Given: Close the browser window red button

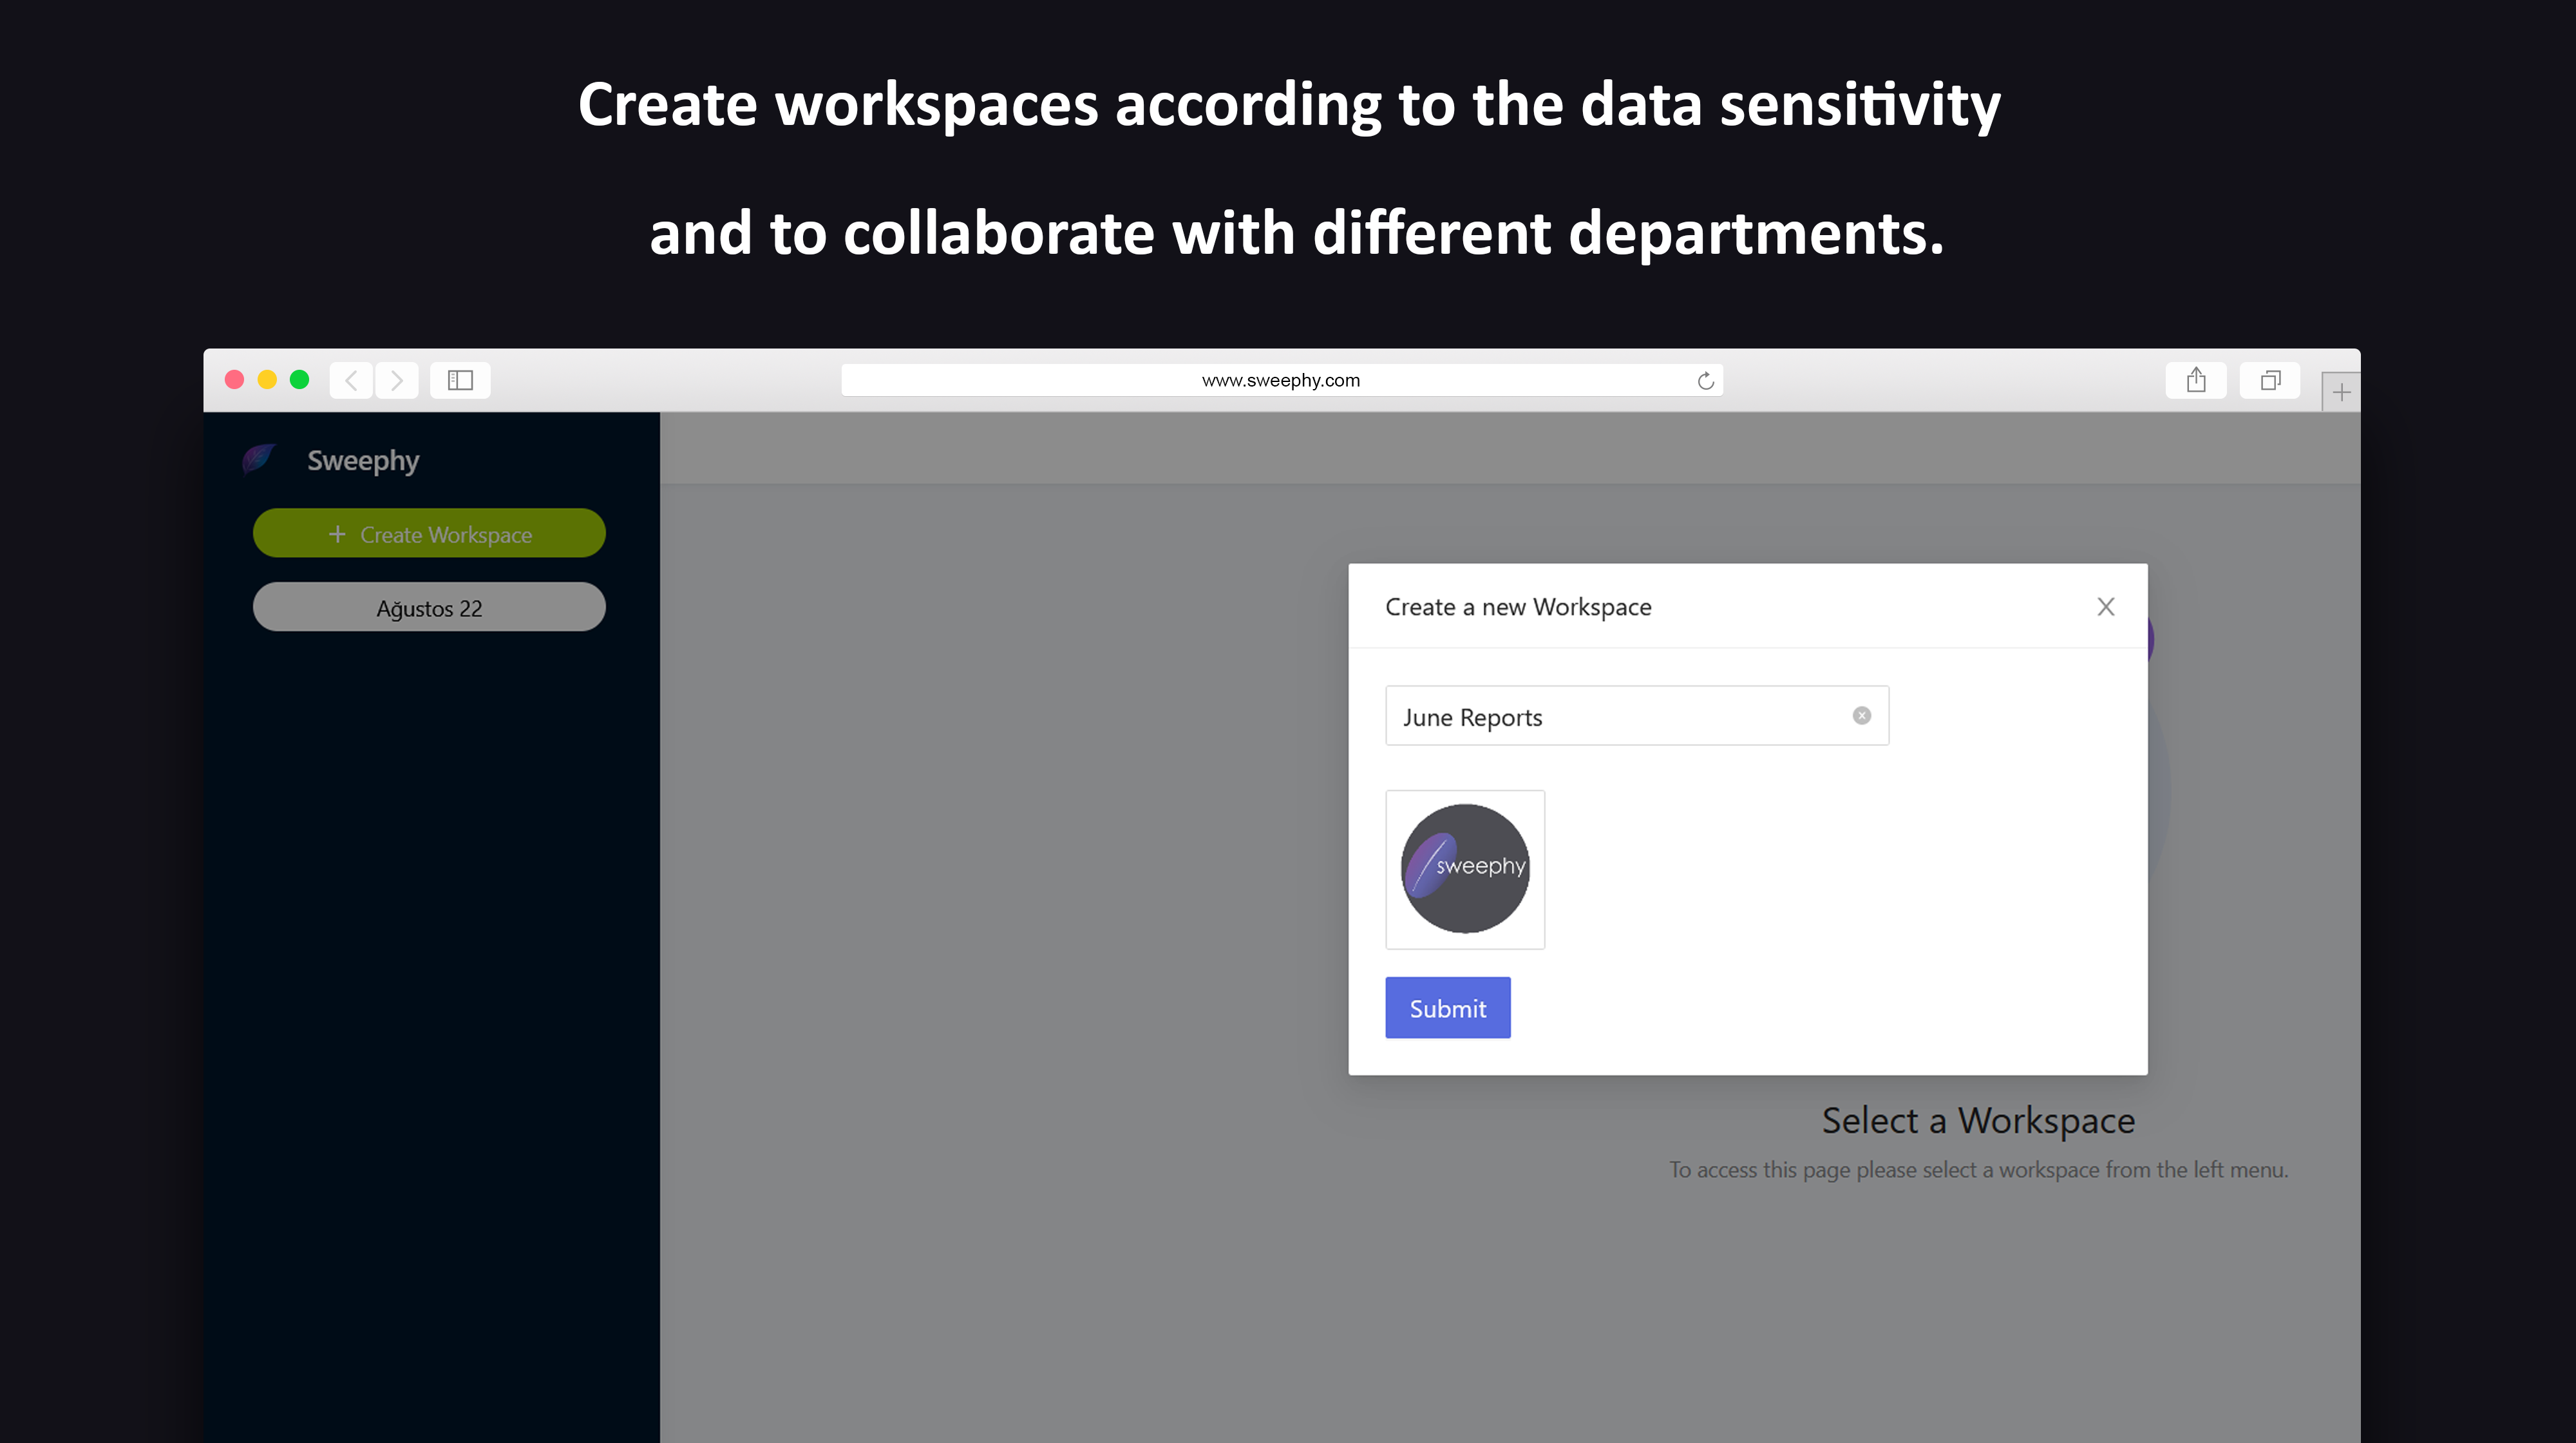Looking at the screenshot, I should point(235,380).
